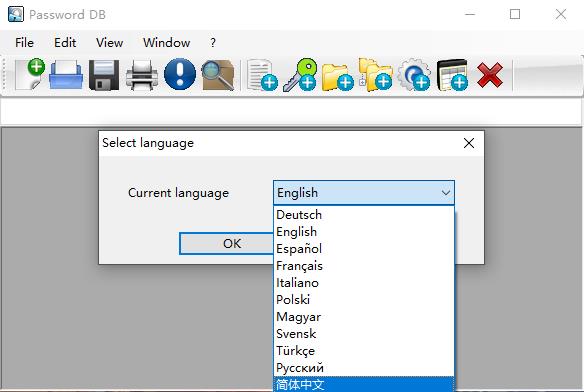Click the printer icon in the toolbar
The height and width of the screenshot is (392, 584).
click(x=142, y=75)
